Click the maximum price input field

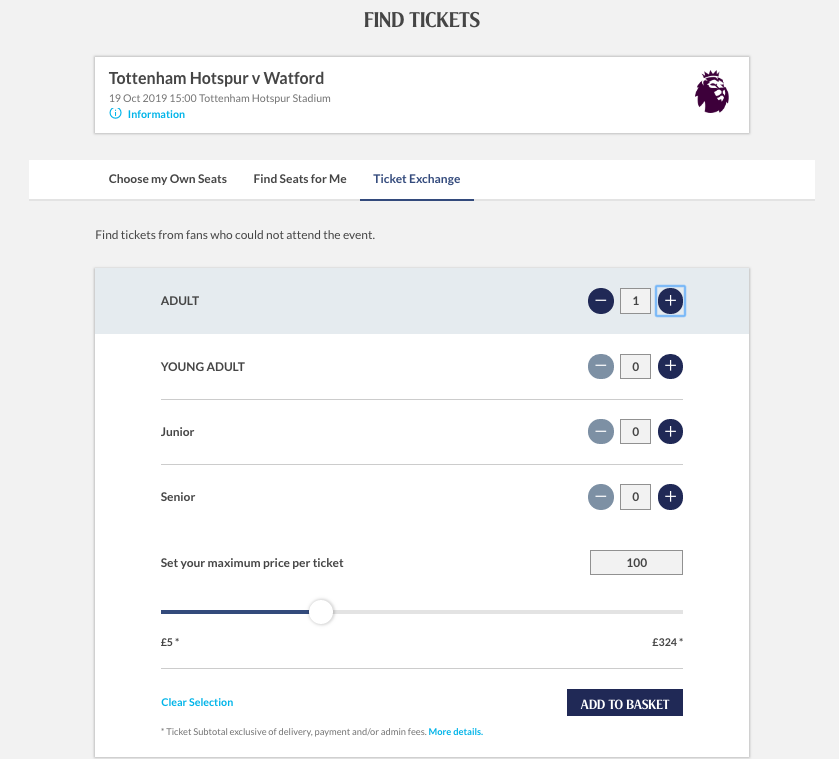tap(636, 563)
